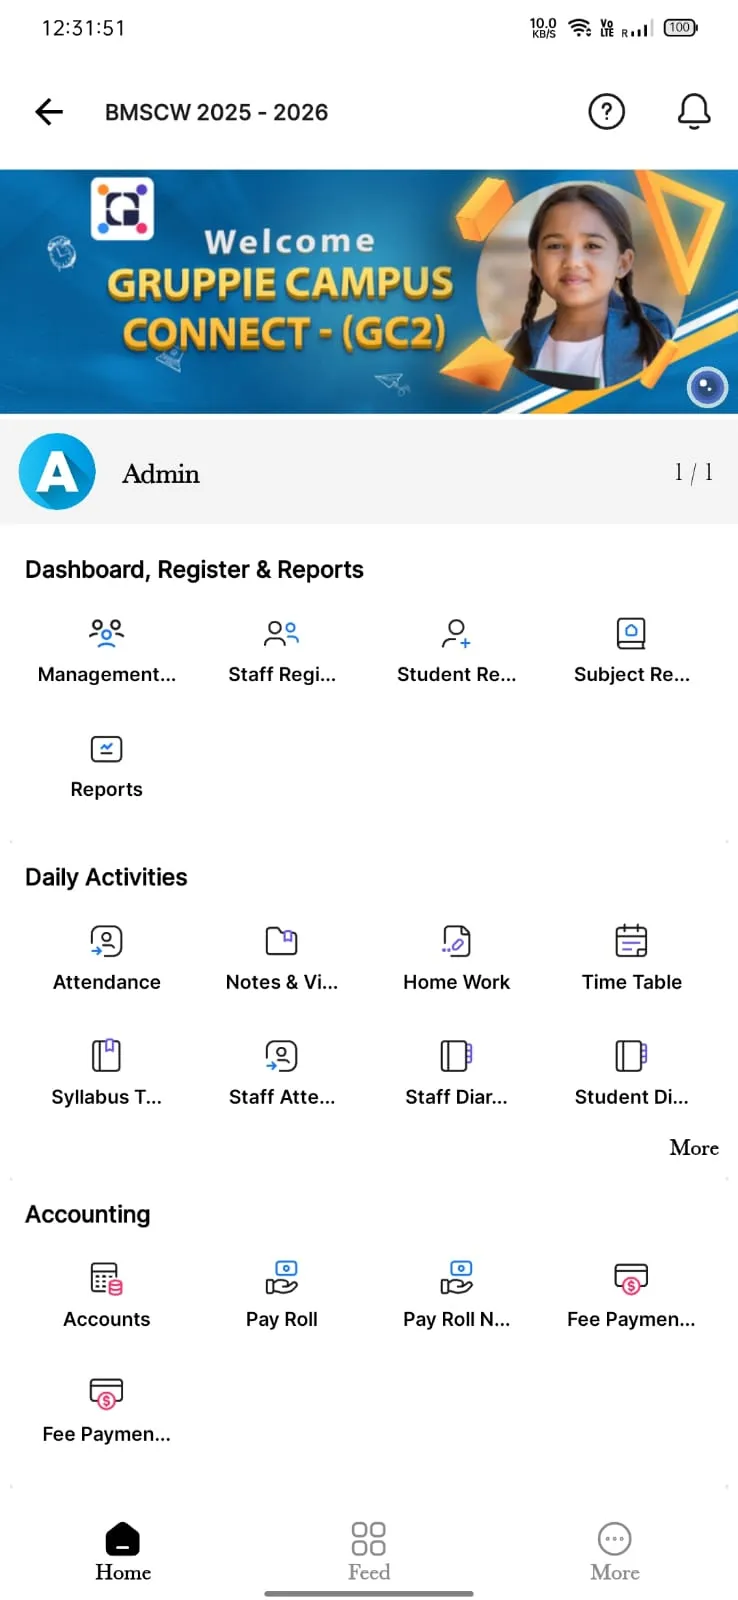Open the Accounts module
Viewport: 738px width, 1600px height.
tap(107, 1296)
